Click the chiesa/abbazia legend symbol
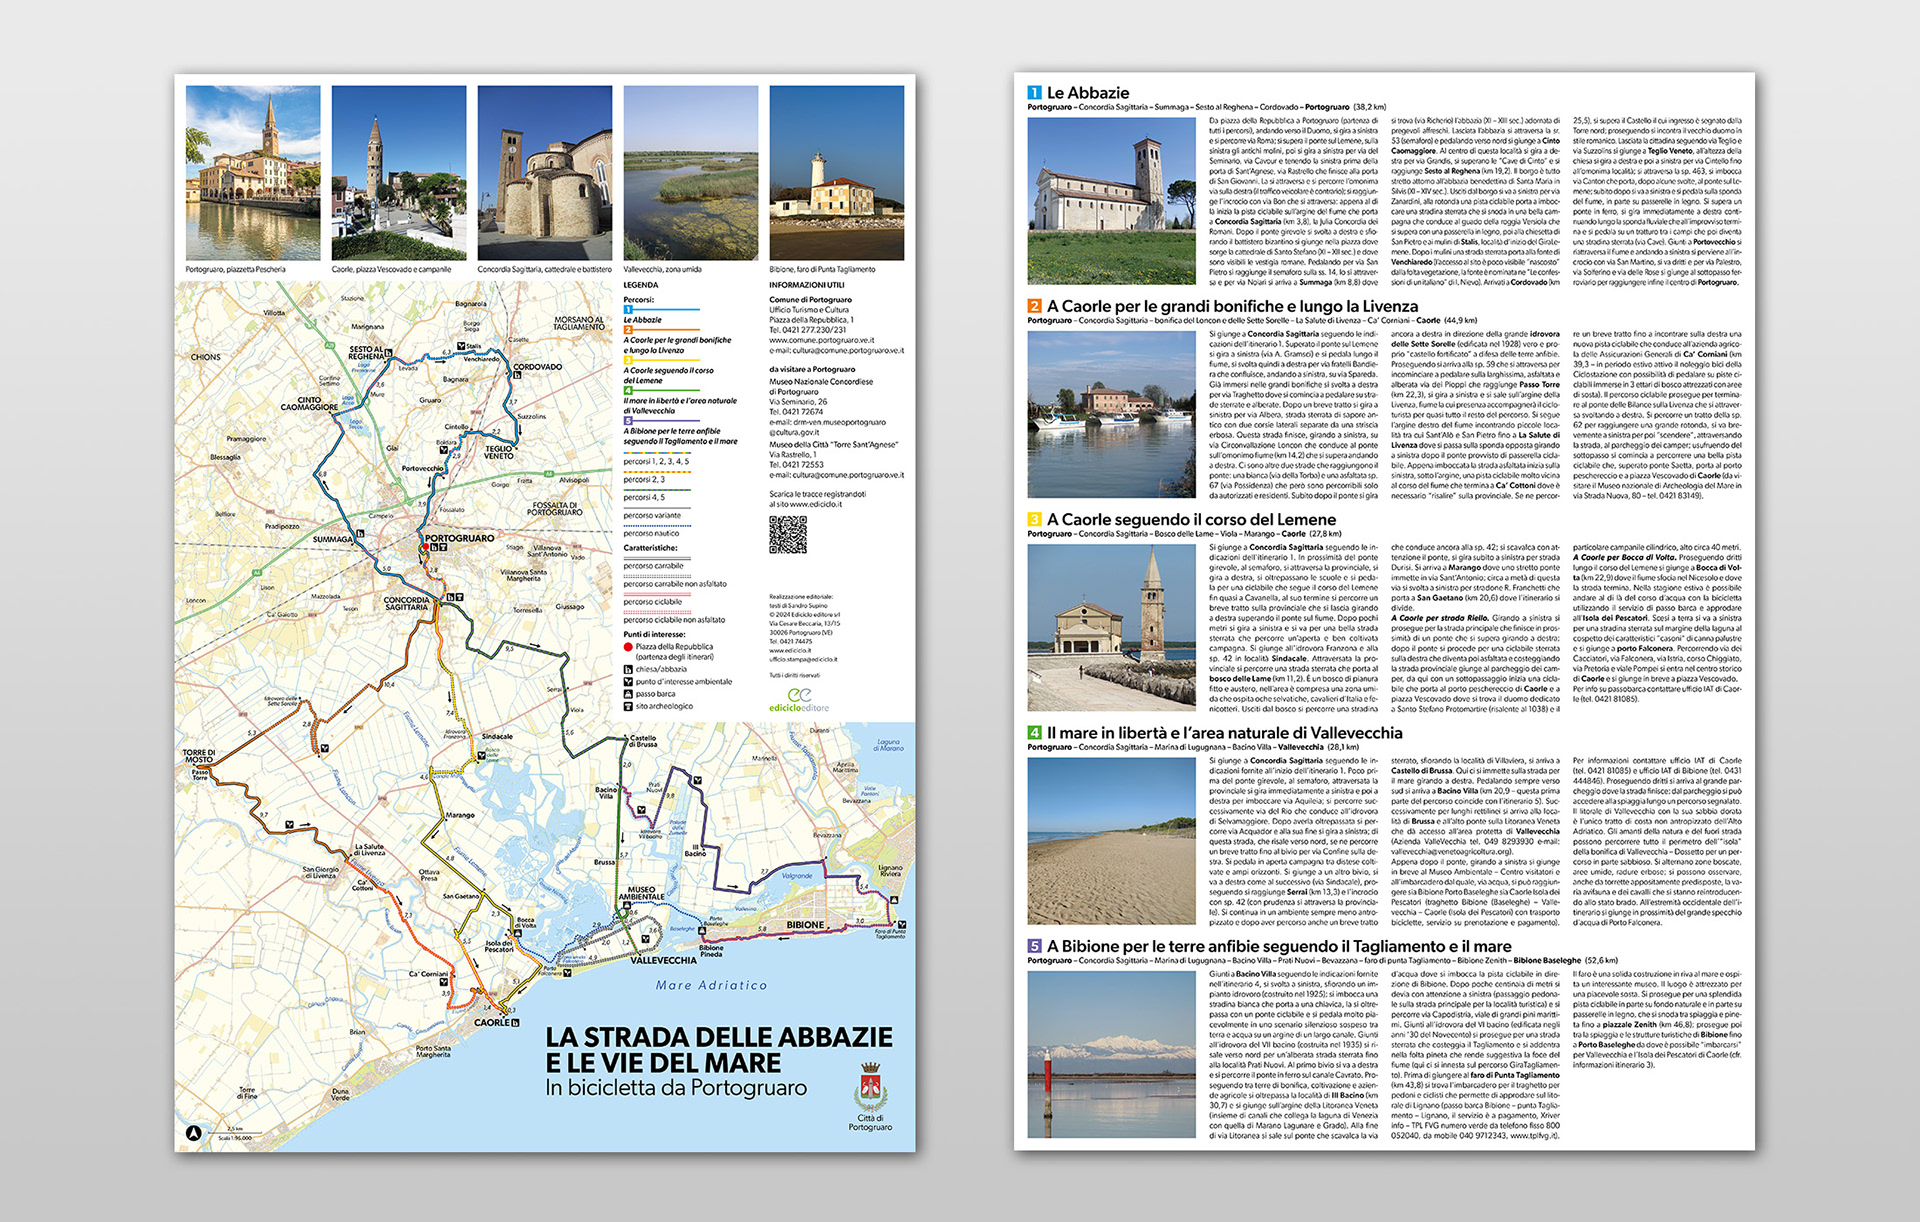This screenshot has height=1222, width=1920. pos(628,670)
